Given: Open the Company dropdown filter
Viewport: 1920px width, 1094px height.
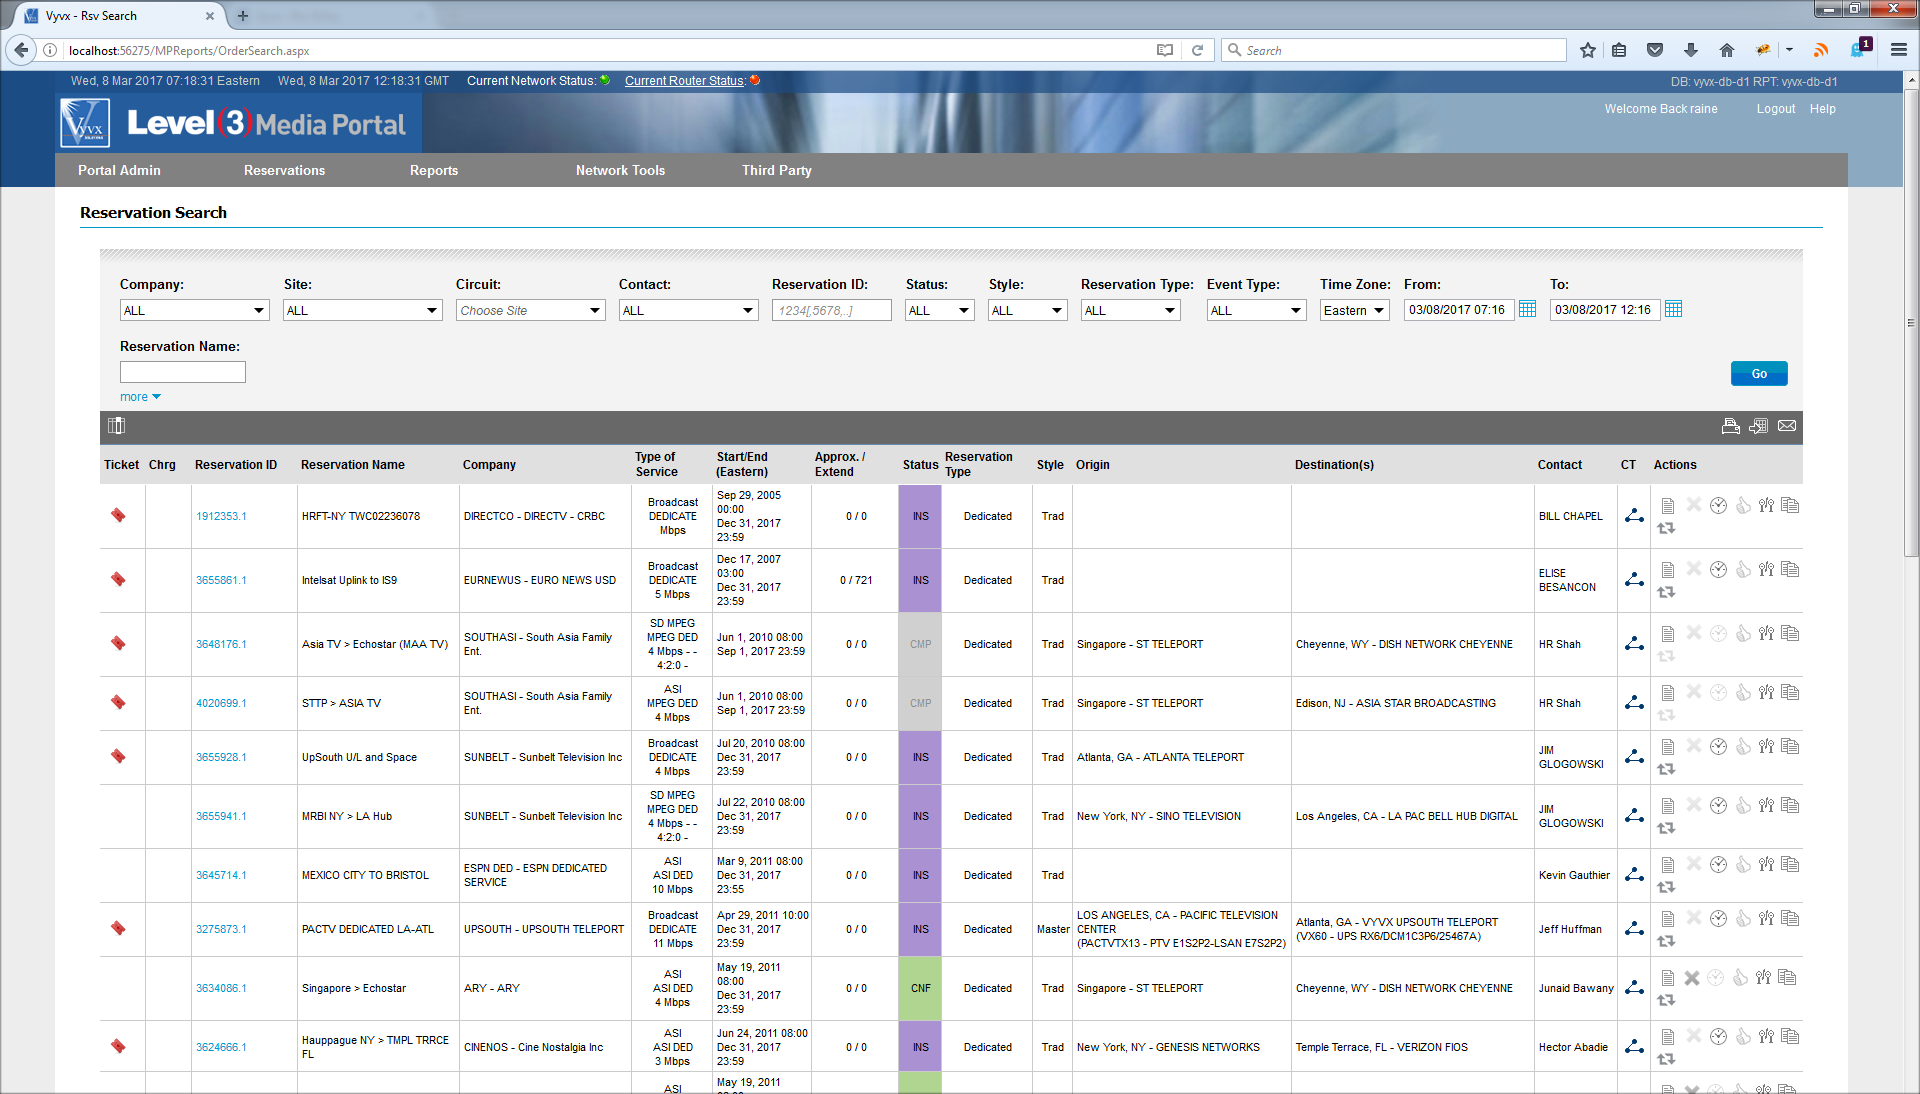Looking at the screenshot, I should click(194, 310).
